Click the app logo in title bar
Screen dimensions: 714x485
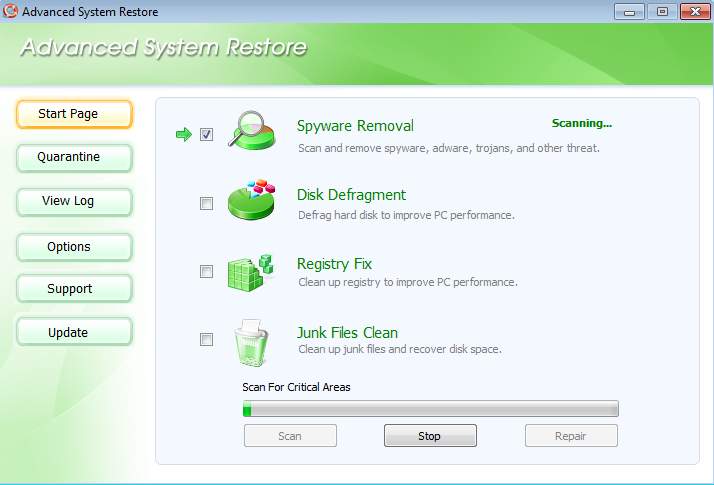pyautogui.click(x=10, y=11)
